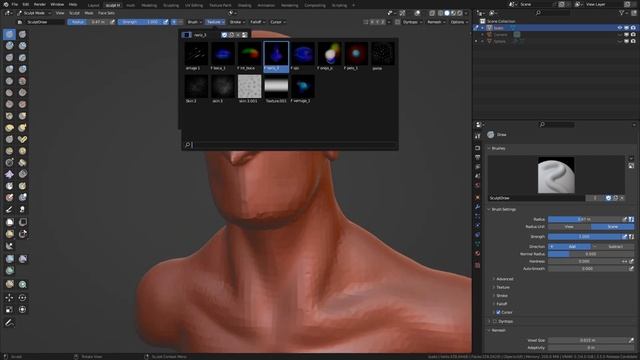Select the Mesh Filter tool
Viewport: 640px width, 360px height.
click(x=9, y=259)
